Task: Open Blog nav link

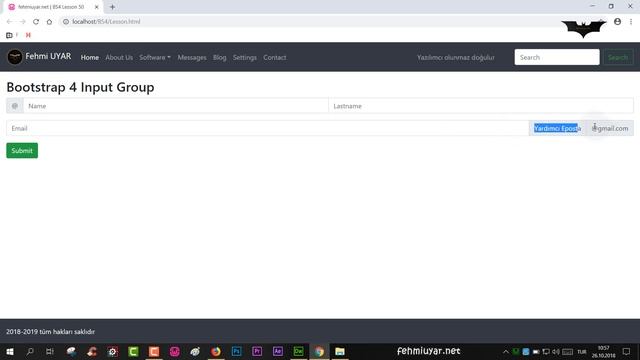Action: (220, 58)
